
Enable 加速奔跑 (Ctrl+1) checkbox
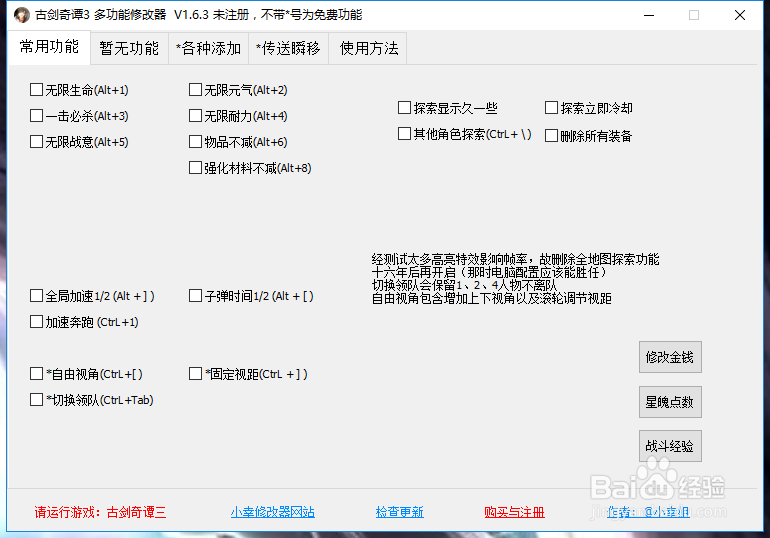click(36, 322)
